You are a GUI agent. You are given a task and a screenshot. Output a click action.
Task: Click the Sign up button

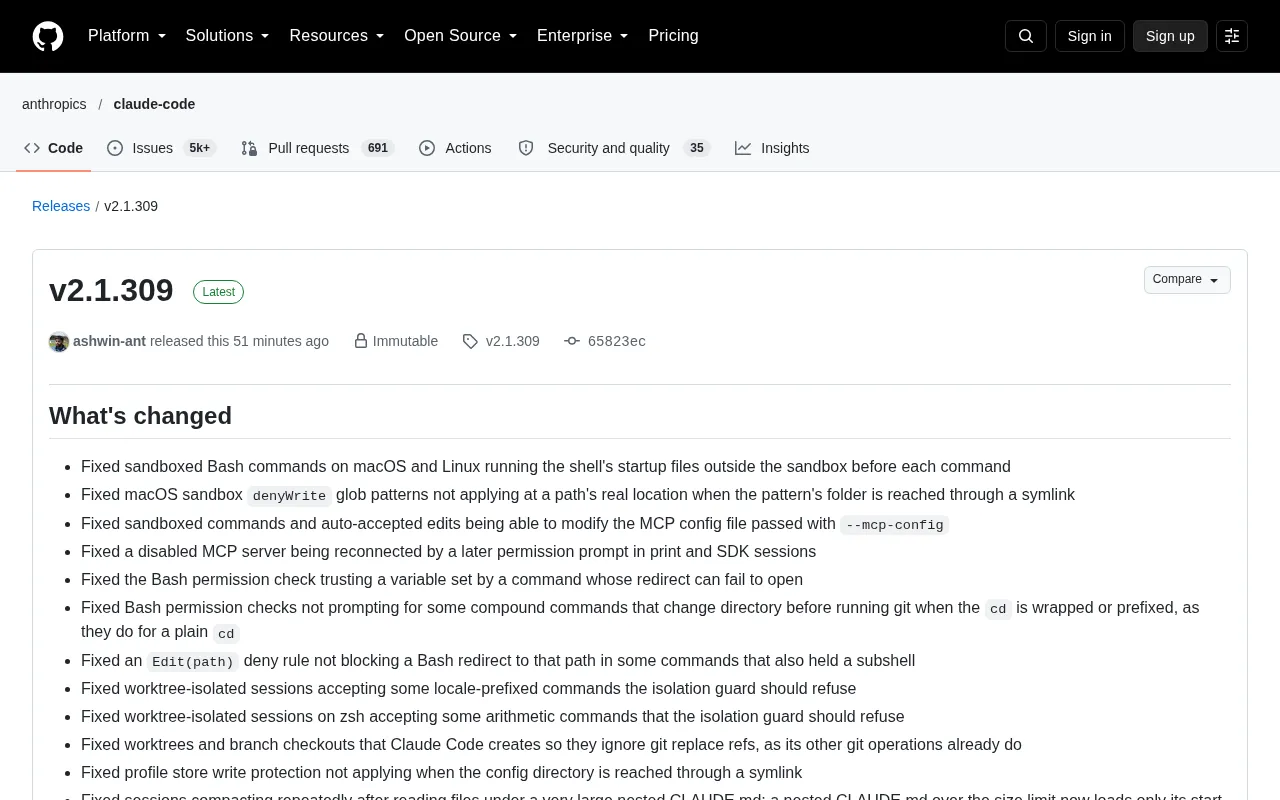[1170, 36]
